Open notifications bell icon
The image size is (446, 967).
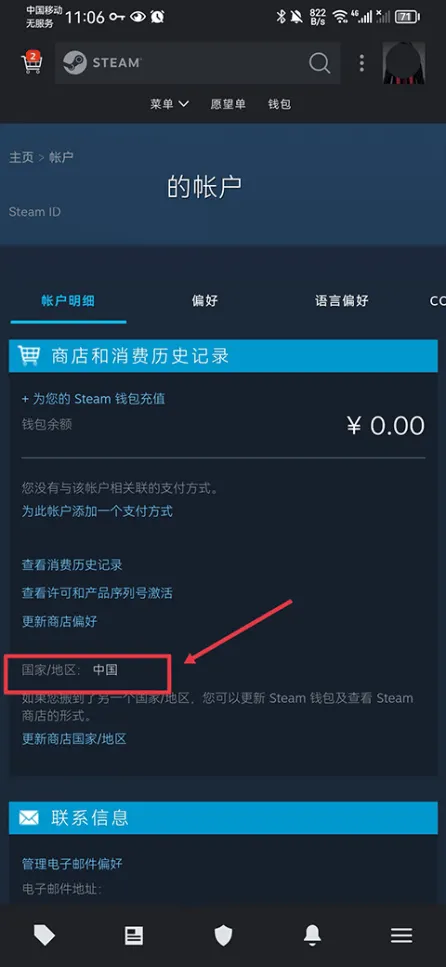(x=313, y=936)
